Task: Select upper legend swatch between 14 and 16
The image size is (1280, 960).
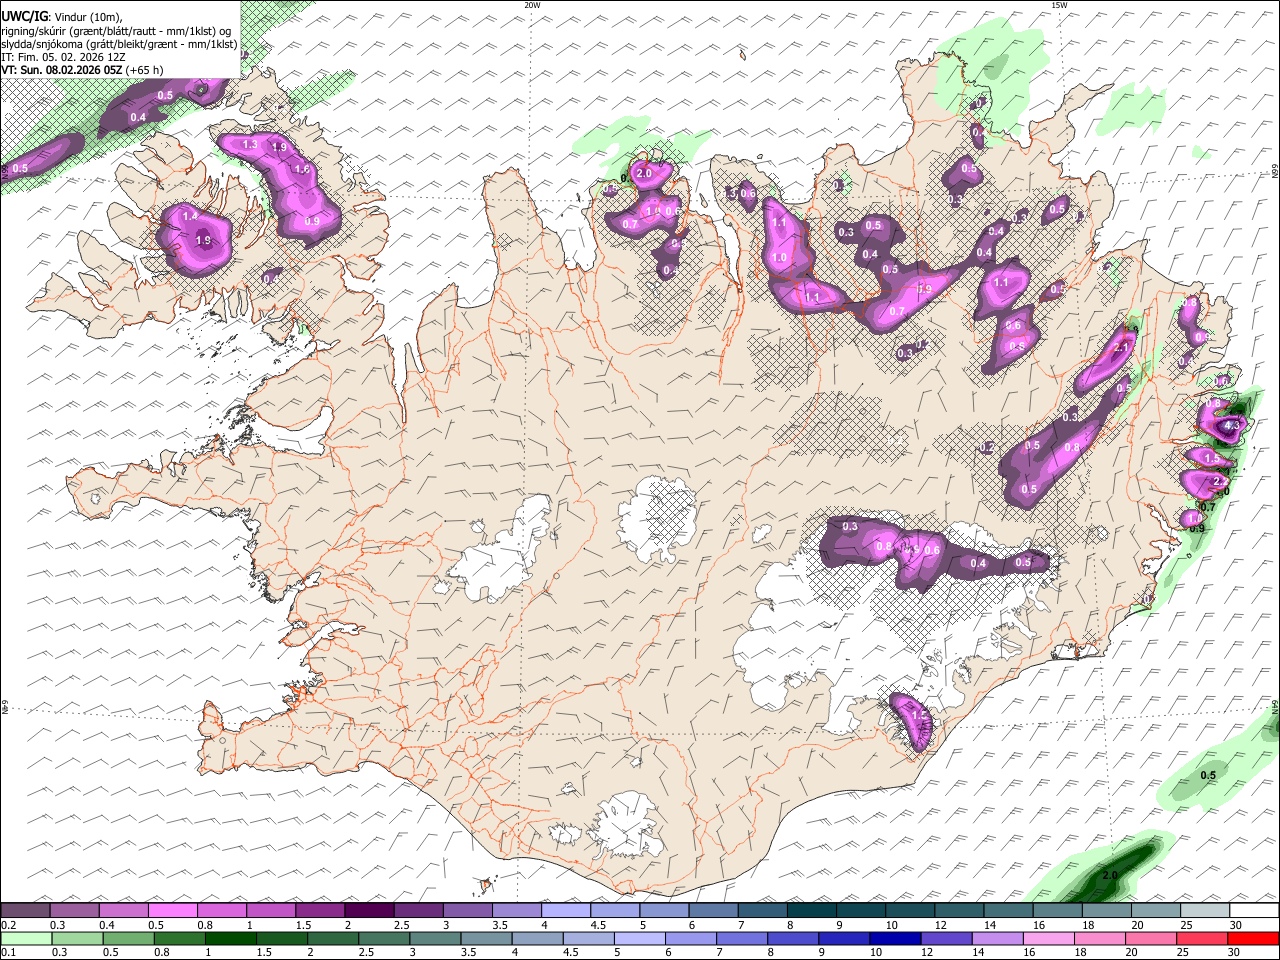Action: click(1008, 911)
